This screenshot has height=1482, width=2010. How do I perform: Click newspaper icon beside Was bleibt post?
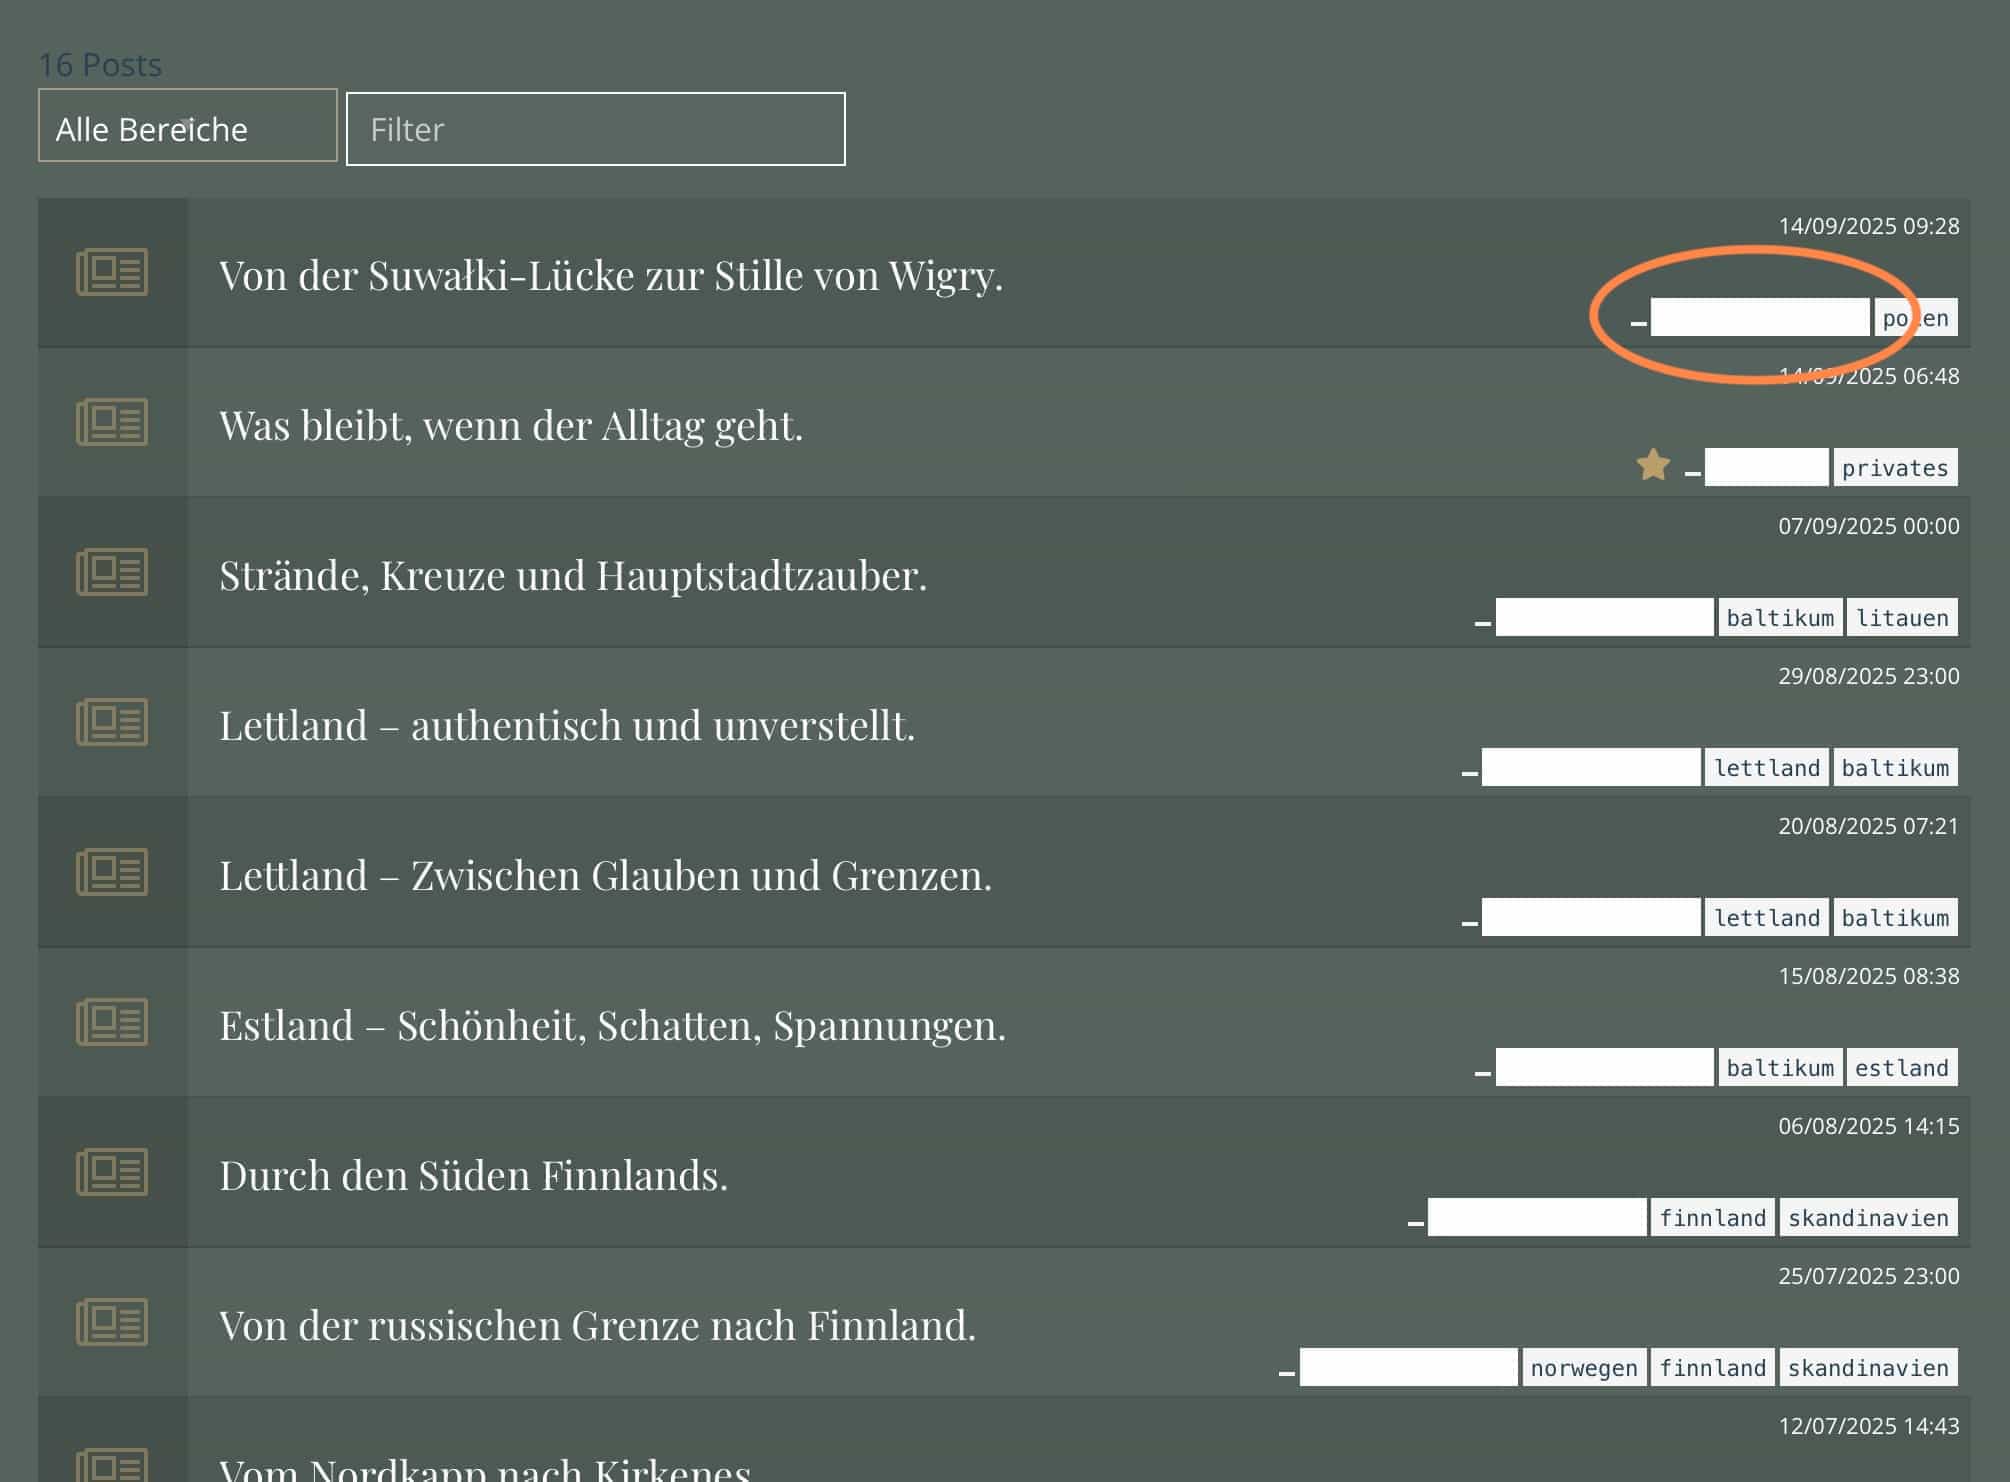click(x=112, y=422)
